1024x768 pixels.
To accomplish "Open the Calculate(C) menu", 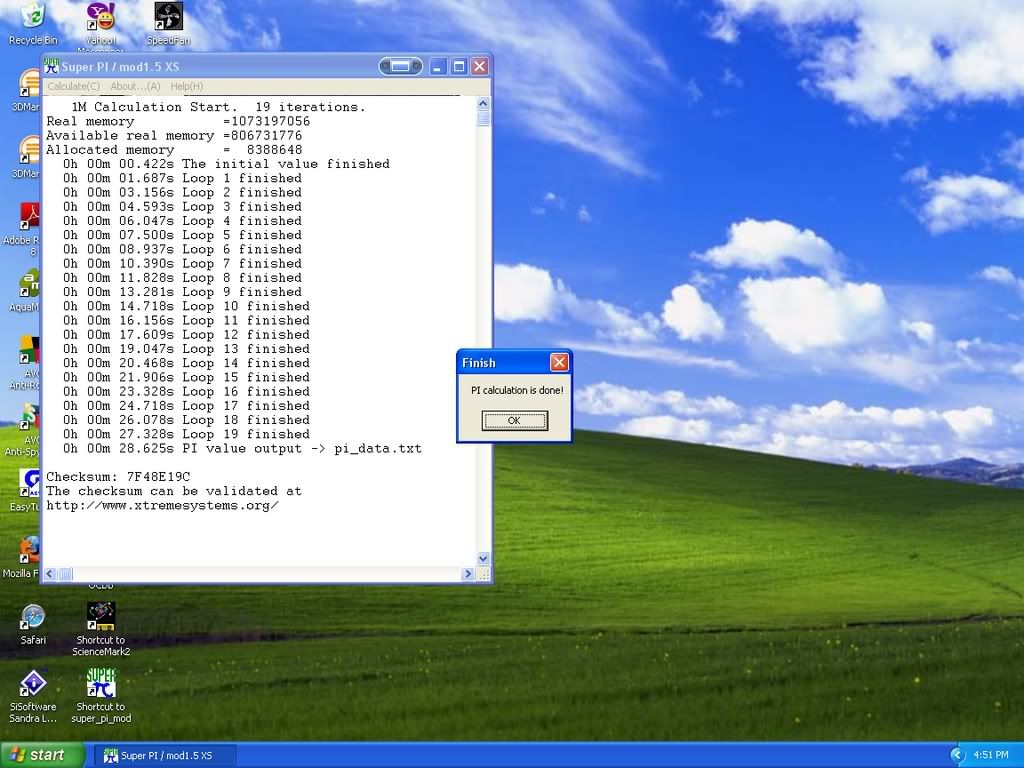I will [73, 86].
